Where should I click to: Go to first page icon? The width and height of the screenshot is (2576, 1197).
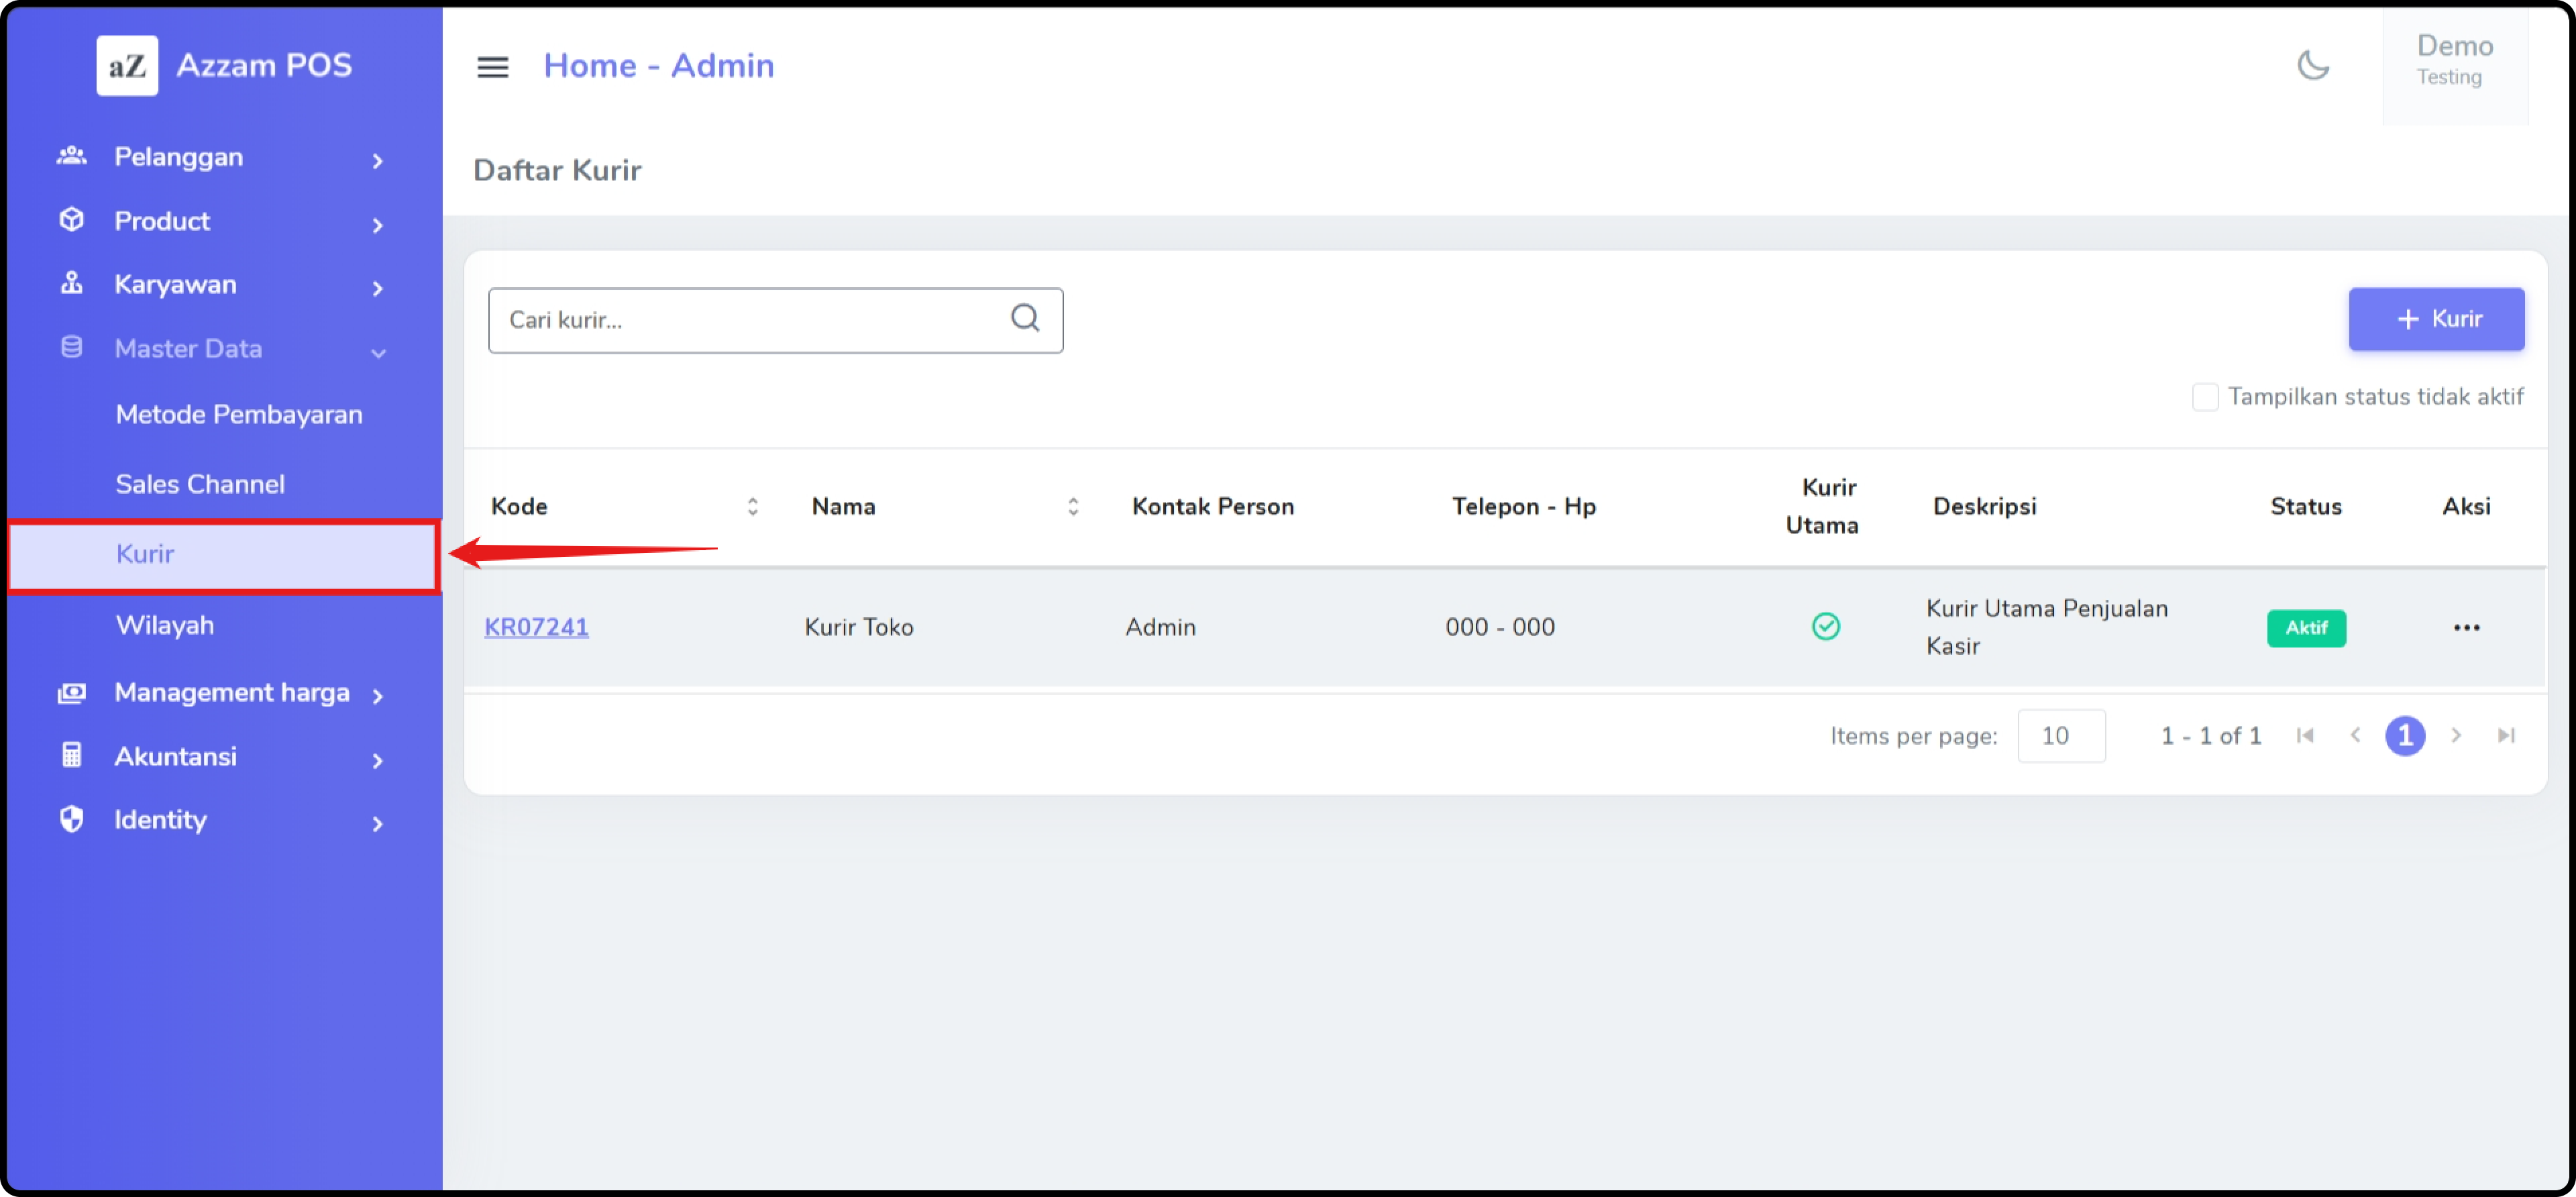click(x=2305, y=736)
